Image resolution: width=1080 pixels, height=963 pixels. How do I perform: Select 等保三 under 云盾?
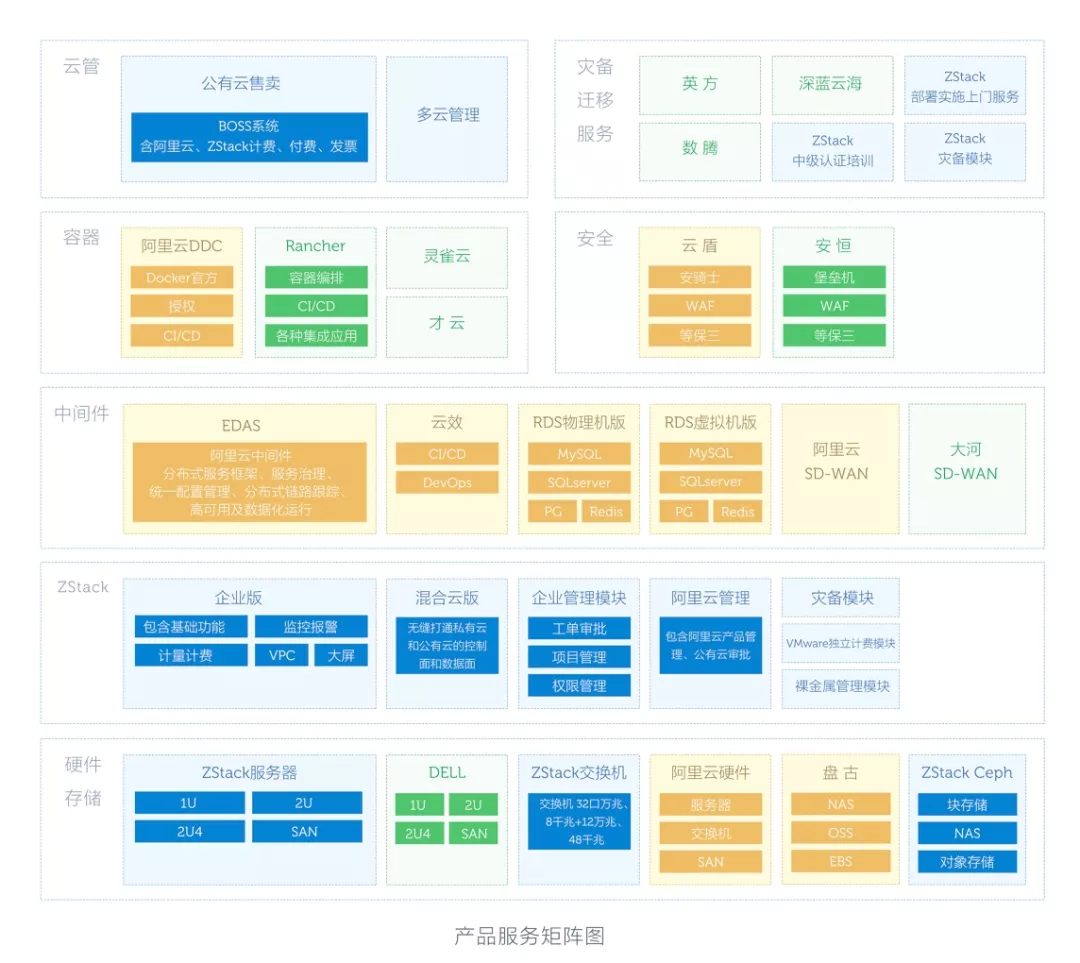click(700, 335)
